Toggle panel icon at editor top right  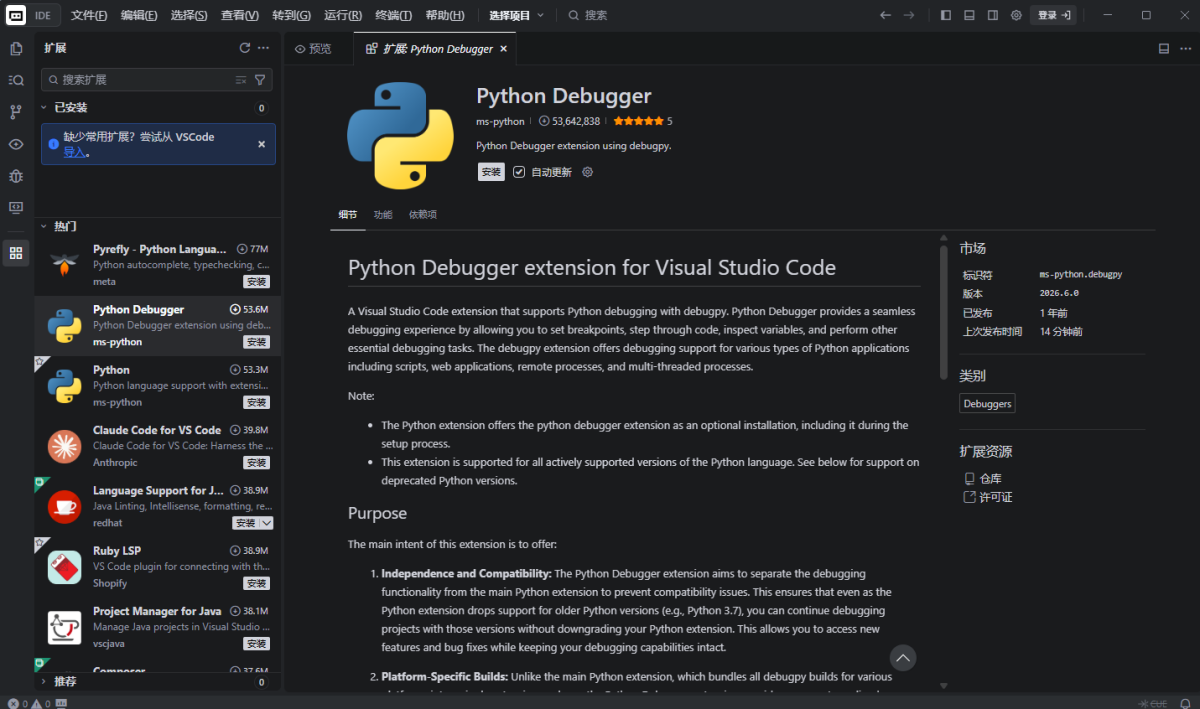pyautogui.click(x=1164, y=48)
